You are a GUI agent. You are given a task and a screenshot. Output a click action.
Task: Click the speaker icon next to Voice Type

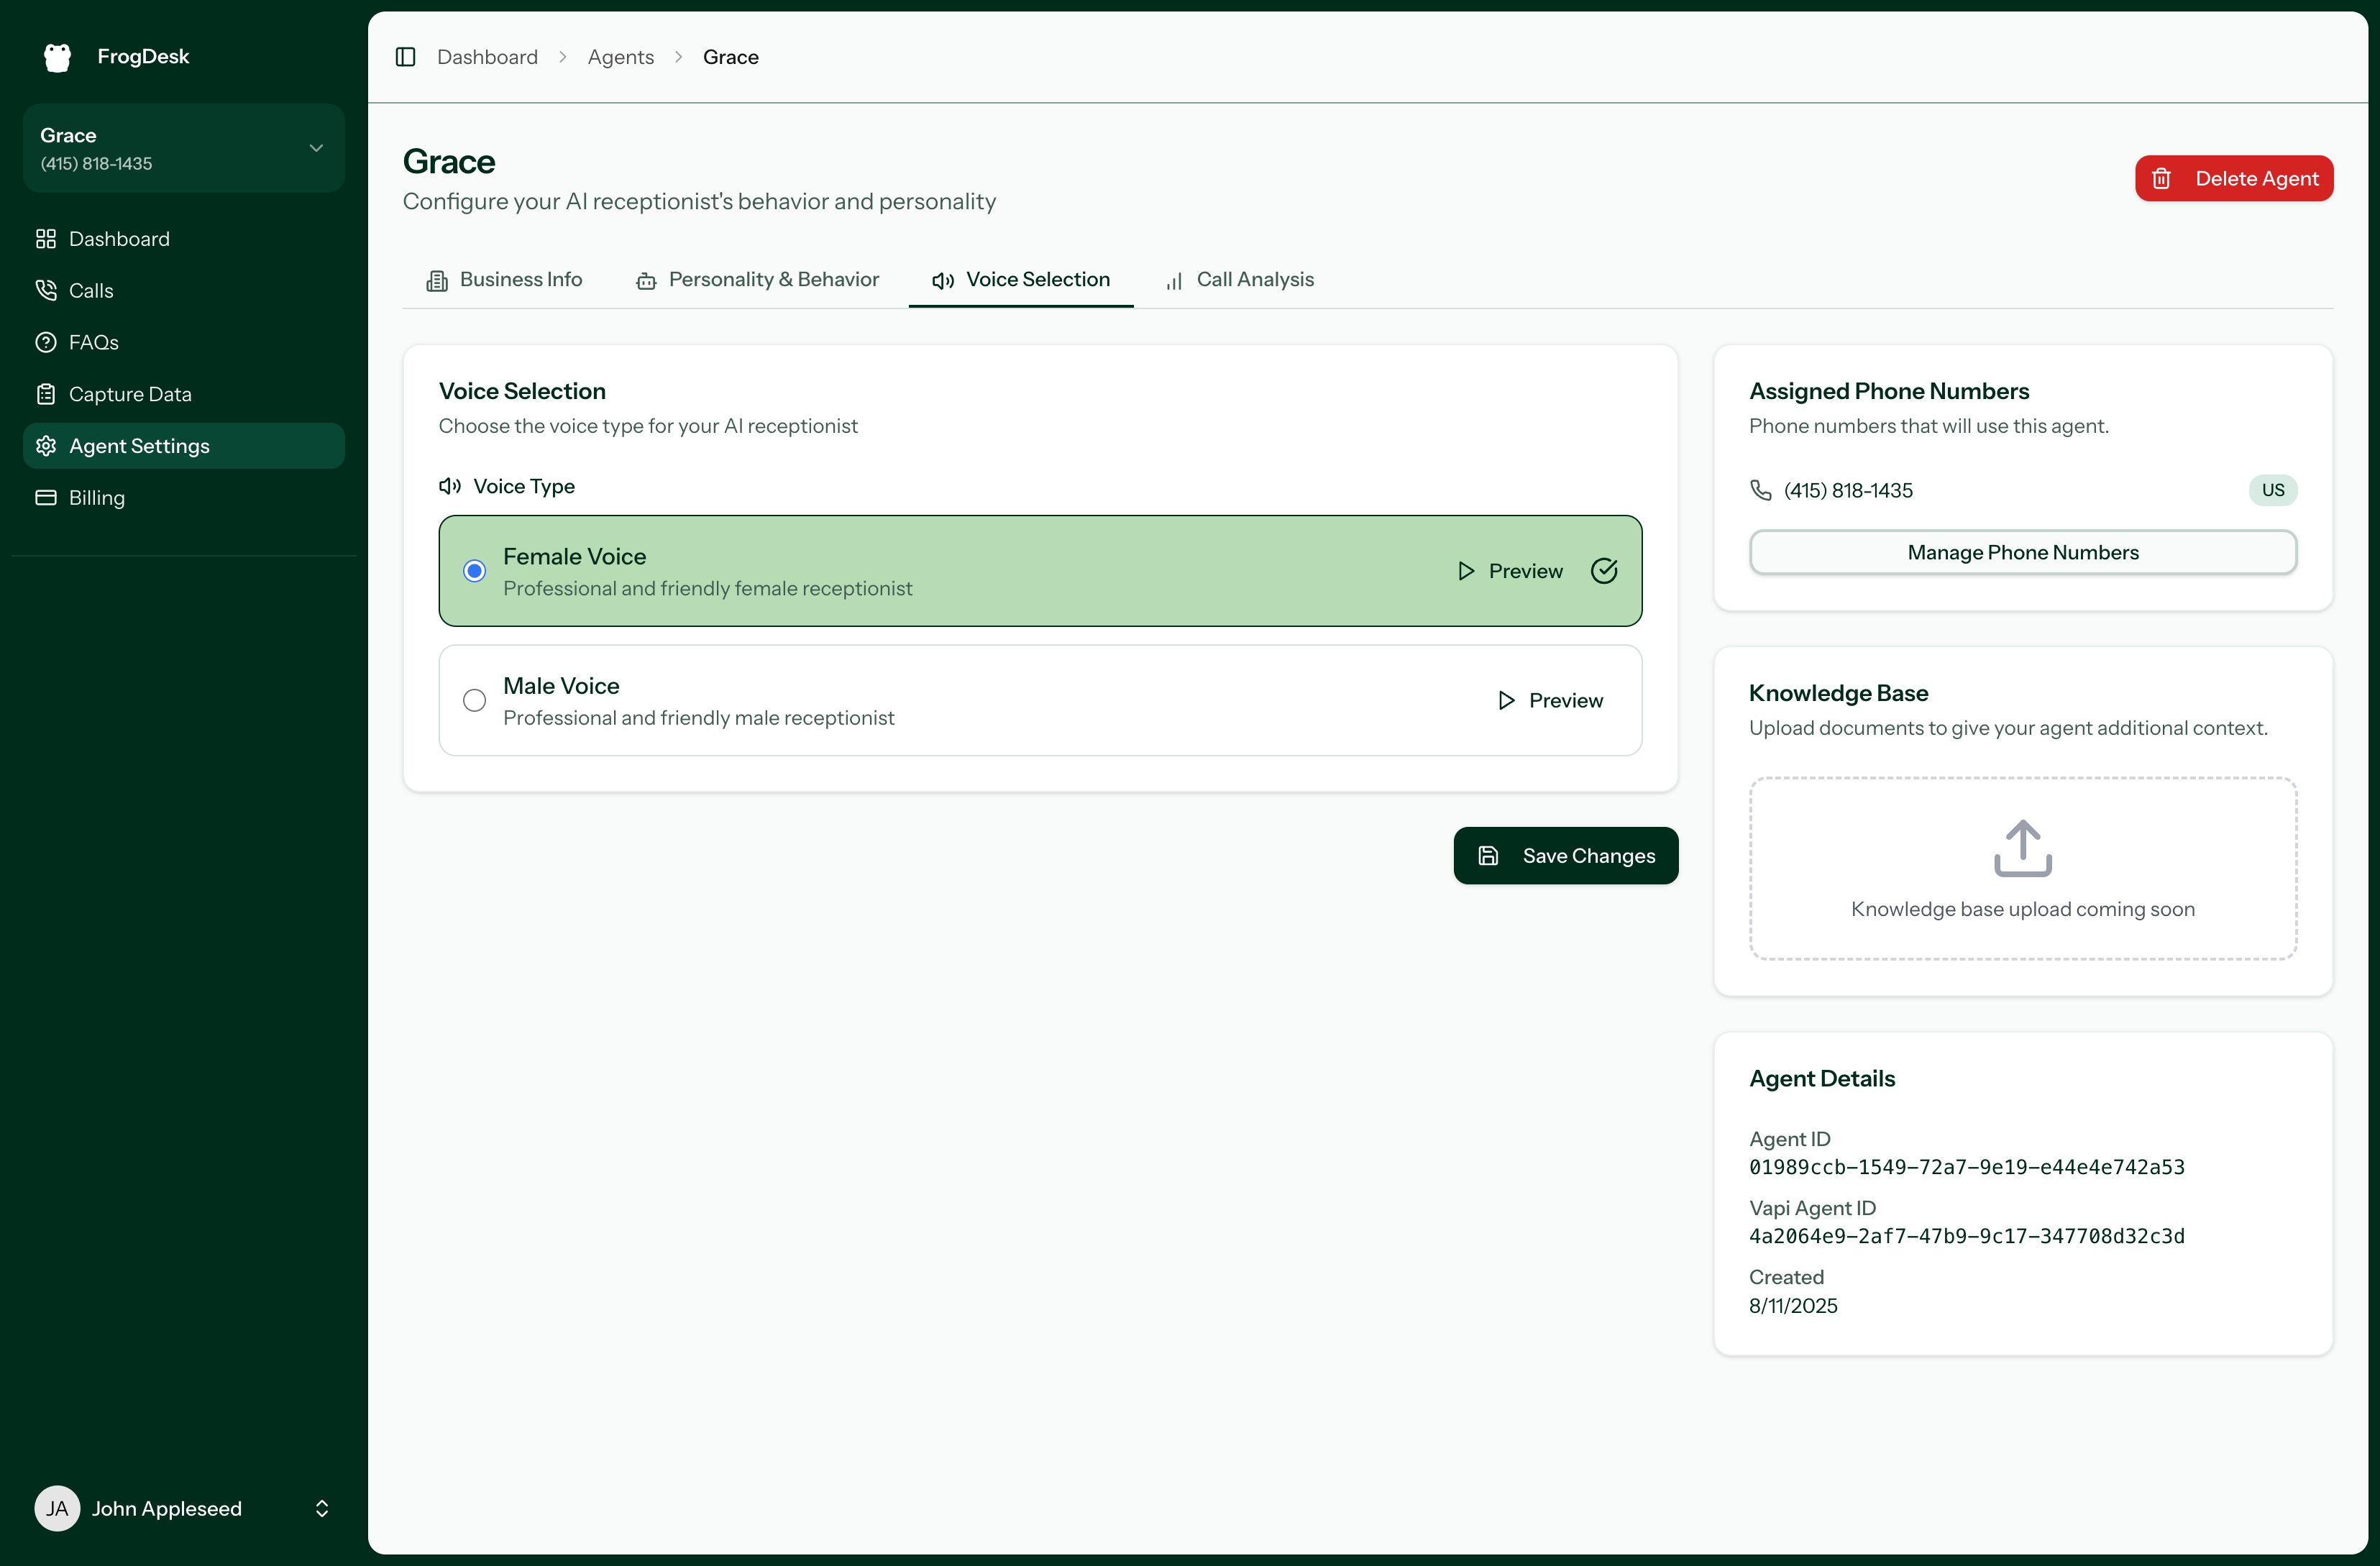pos(449,486)
